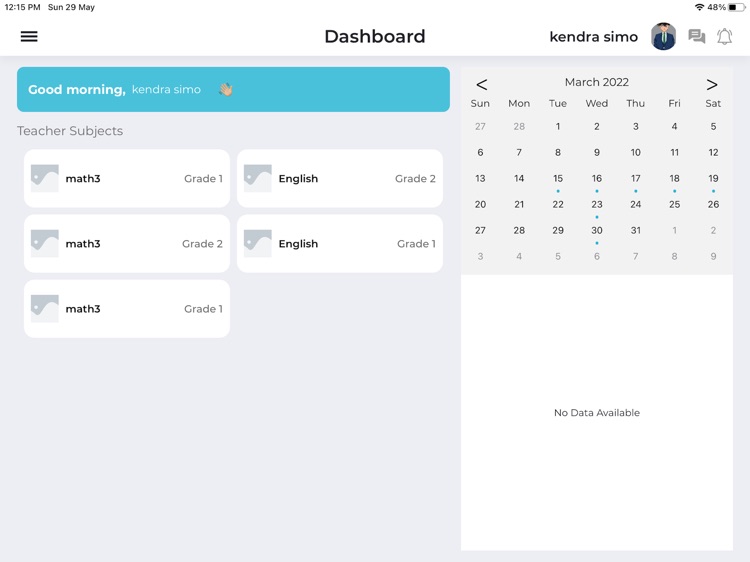Select March 15 in the calendar
This screenshot has height=562, width=750.
558,178
